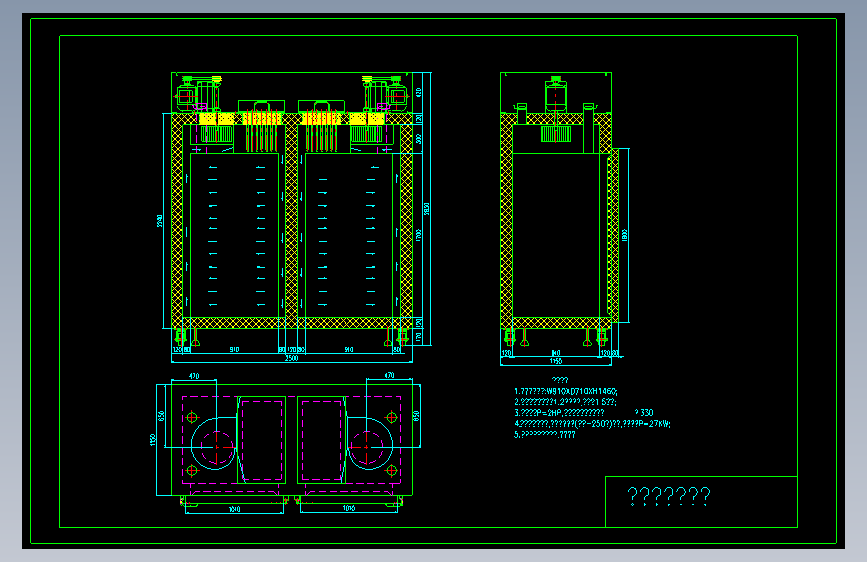
Task: Select note line 2 containing 1.2
Action: pyautogui.click(x=565, y=402)
